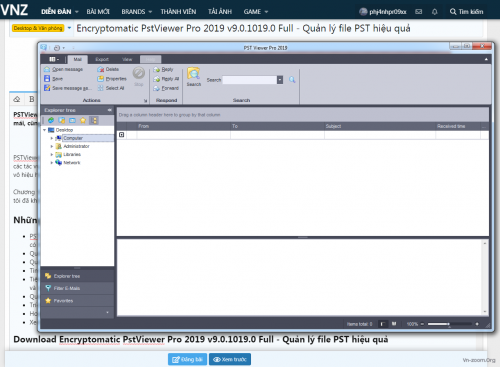
Task: Switch to the View ribbon tab
Action: tap(127, 59)
